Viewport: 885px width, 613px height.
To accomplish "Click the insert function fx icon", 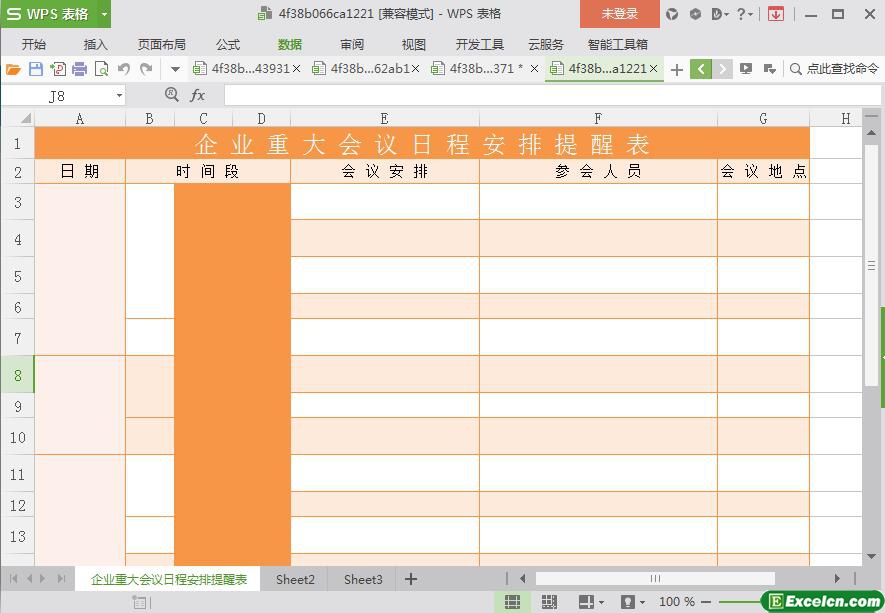I will 198,95.
